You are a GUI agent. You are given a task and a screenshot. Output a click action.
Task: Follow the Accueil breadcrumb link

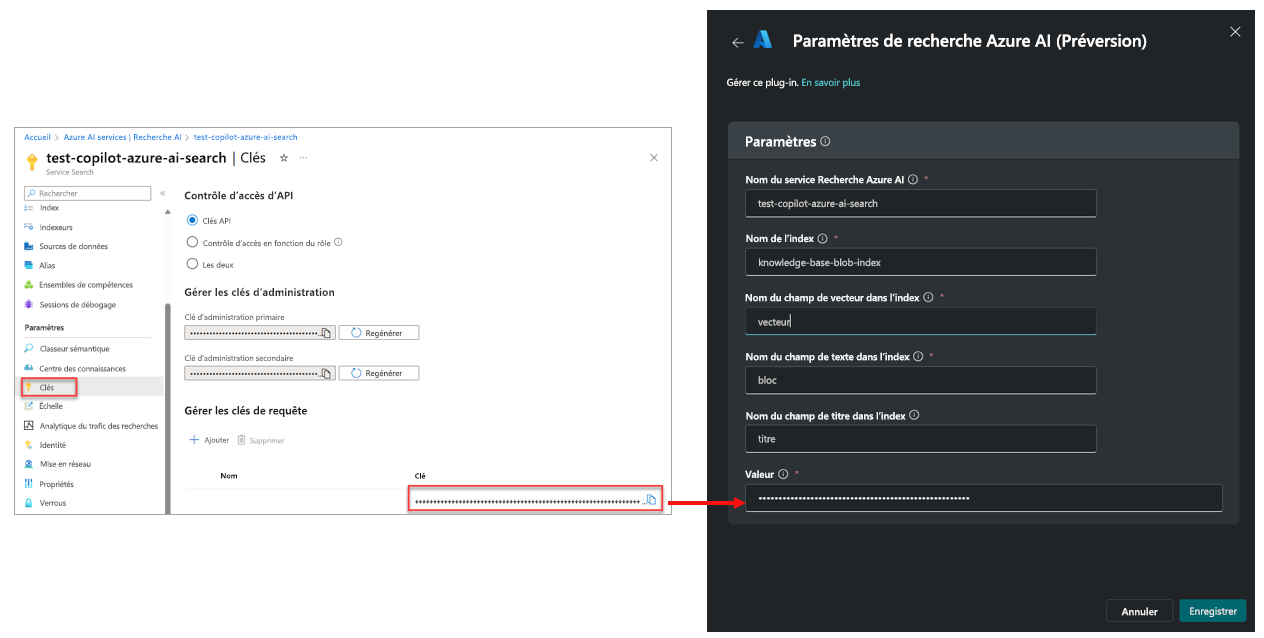pos(37,137)
